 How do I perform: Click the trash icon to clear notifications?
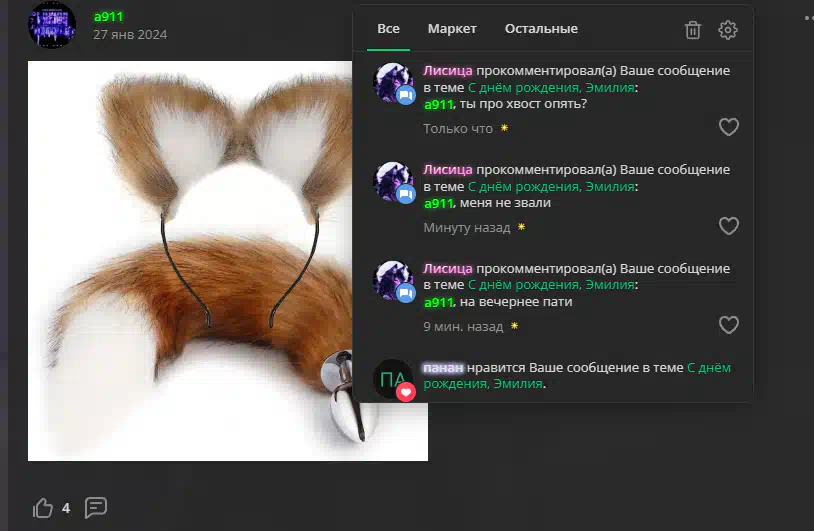pyautogui.click(x=693, y=30)
